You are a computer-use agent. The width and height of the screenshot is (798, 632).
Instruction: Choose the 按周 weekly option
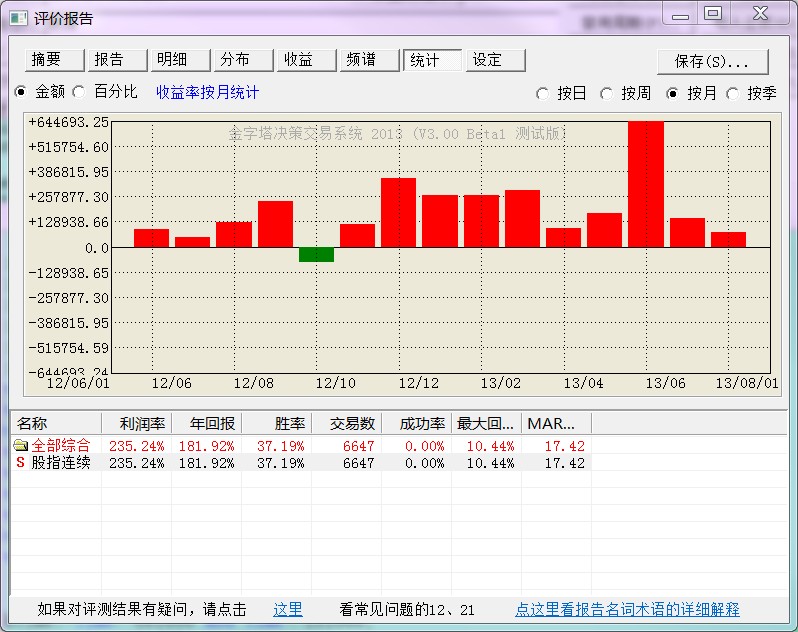(606, 93)
